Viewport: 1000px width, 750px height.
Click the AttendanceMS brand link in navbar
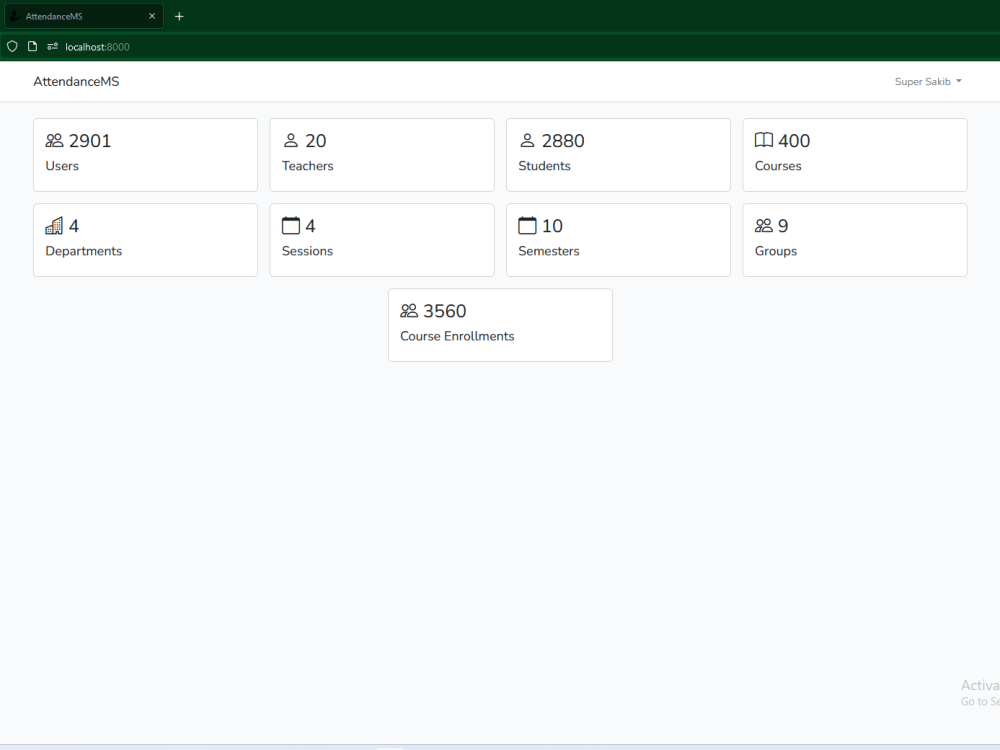coord(76,81)
